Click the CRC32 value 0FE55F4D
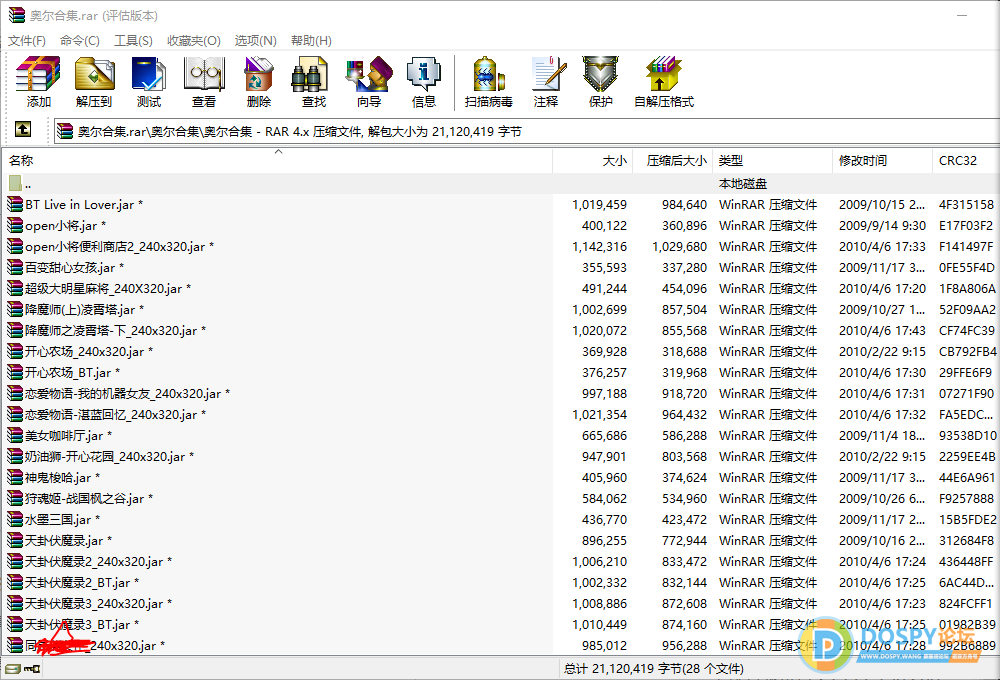Viewport: 1000px width, 680px height. pos(967,268)
